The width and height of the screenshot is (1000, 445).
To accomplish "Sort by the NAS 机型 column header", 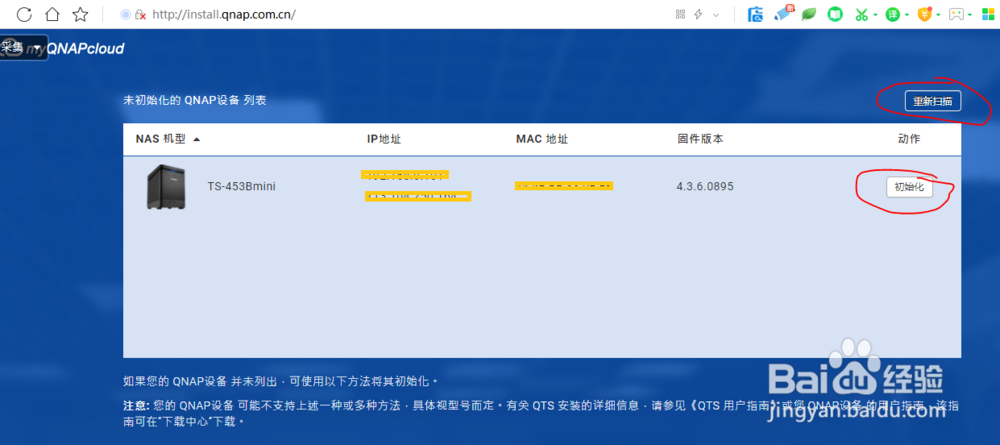I will pyautogui.click(x=168, y=139).
